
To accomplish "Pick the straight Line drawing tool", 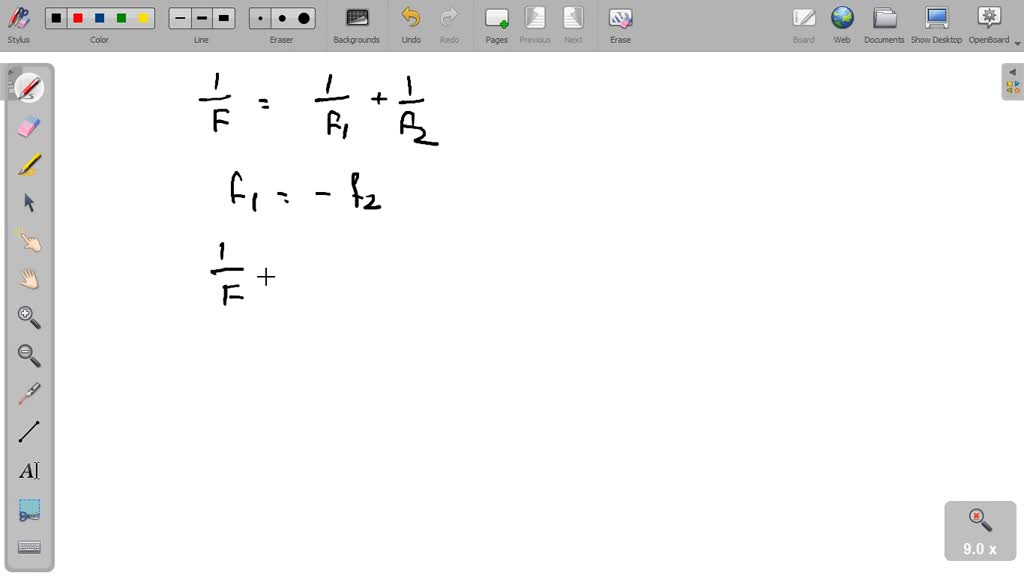I will [x=29, y=432].
